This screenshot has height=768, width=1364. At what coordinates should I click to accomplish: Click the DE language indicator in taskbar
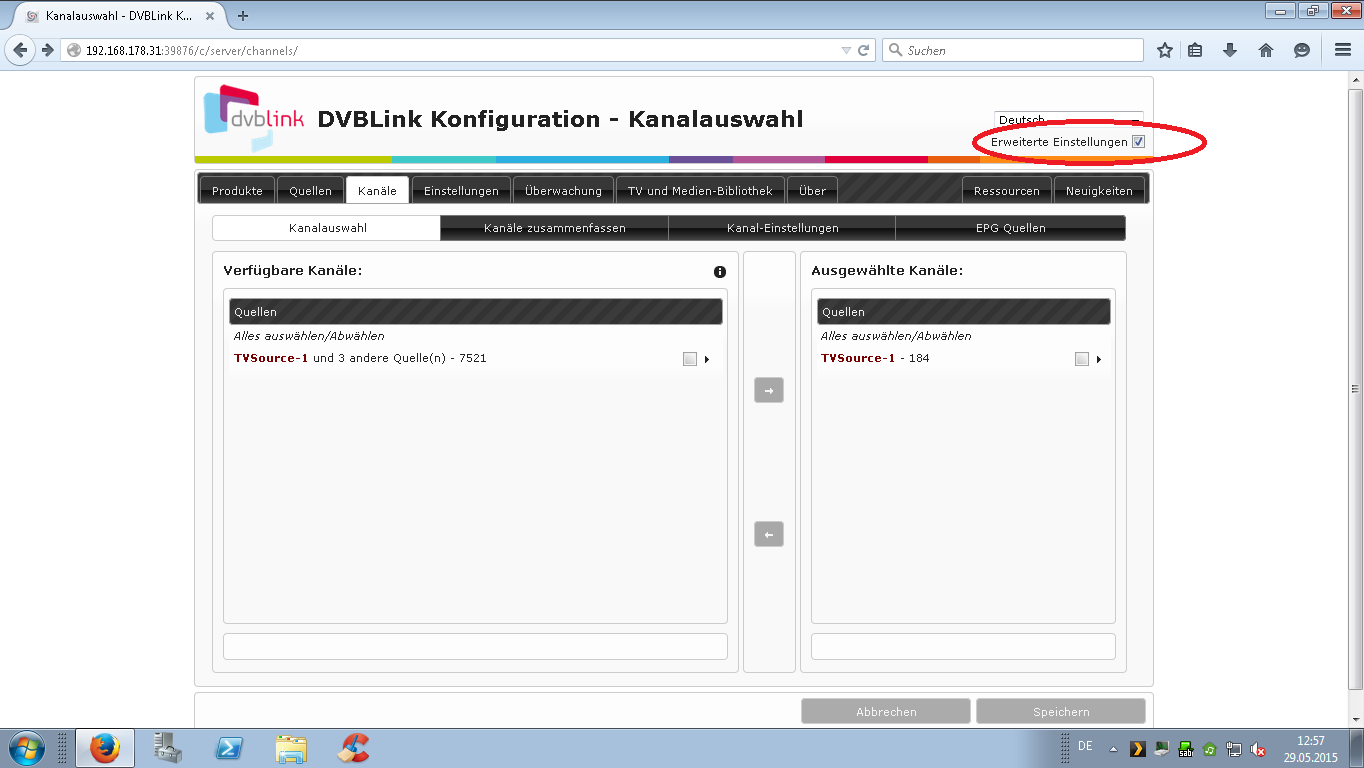tap(1085, 746)
